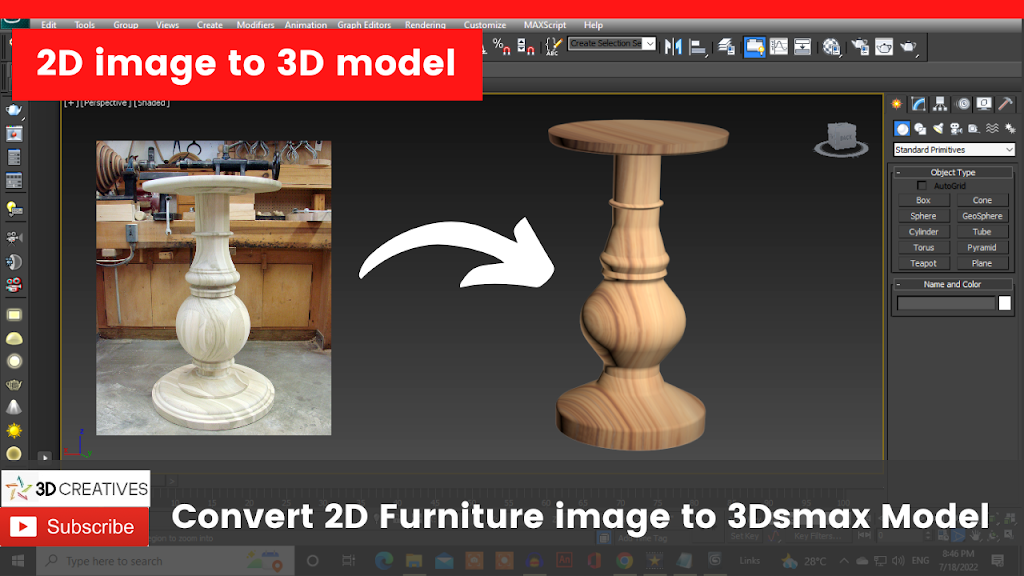This screenshot has width=1024, height=576.
Task: Select the Lights creation category
Action: [x=938, y=128]
